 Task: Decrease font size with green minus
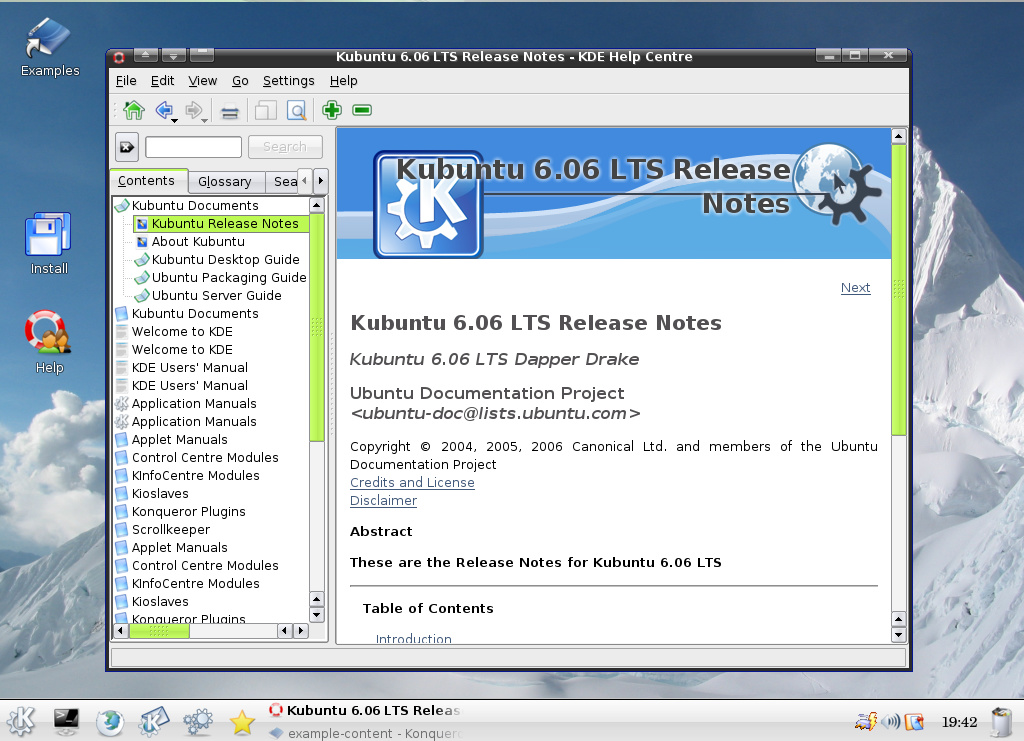[362, 110]
